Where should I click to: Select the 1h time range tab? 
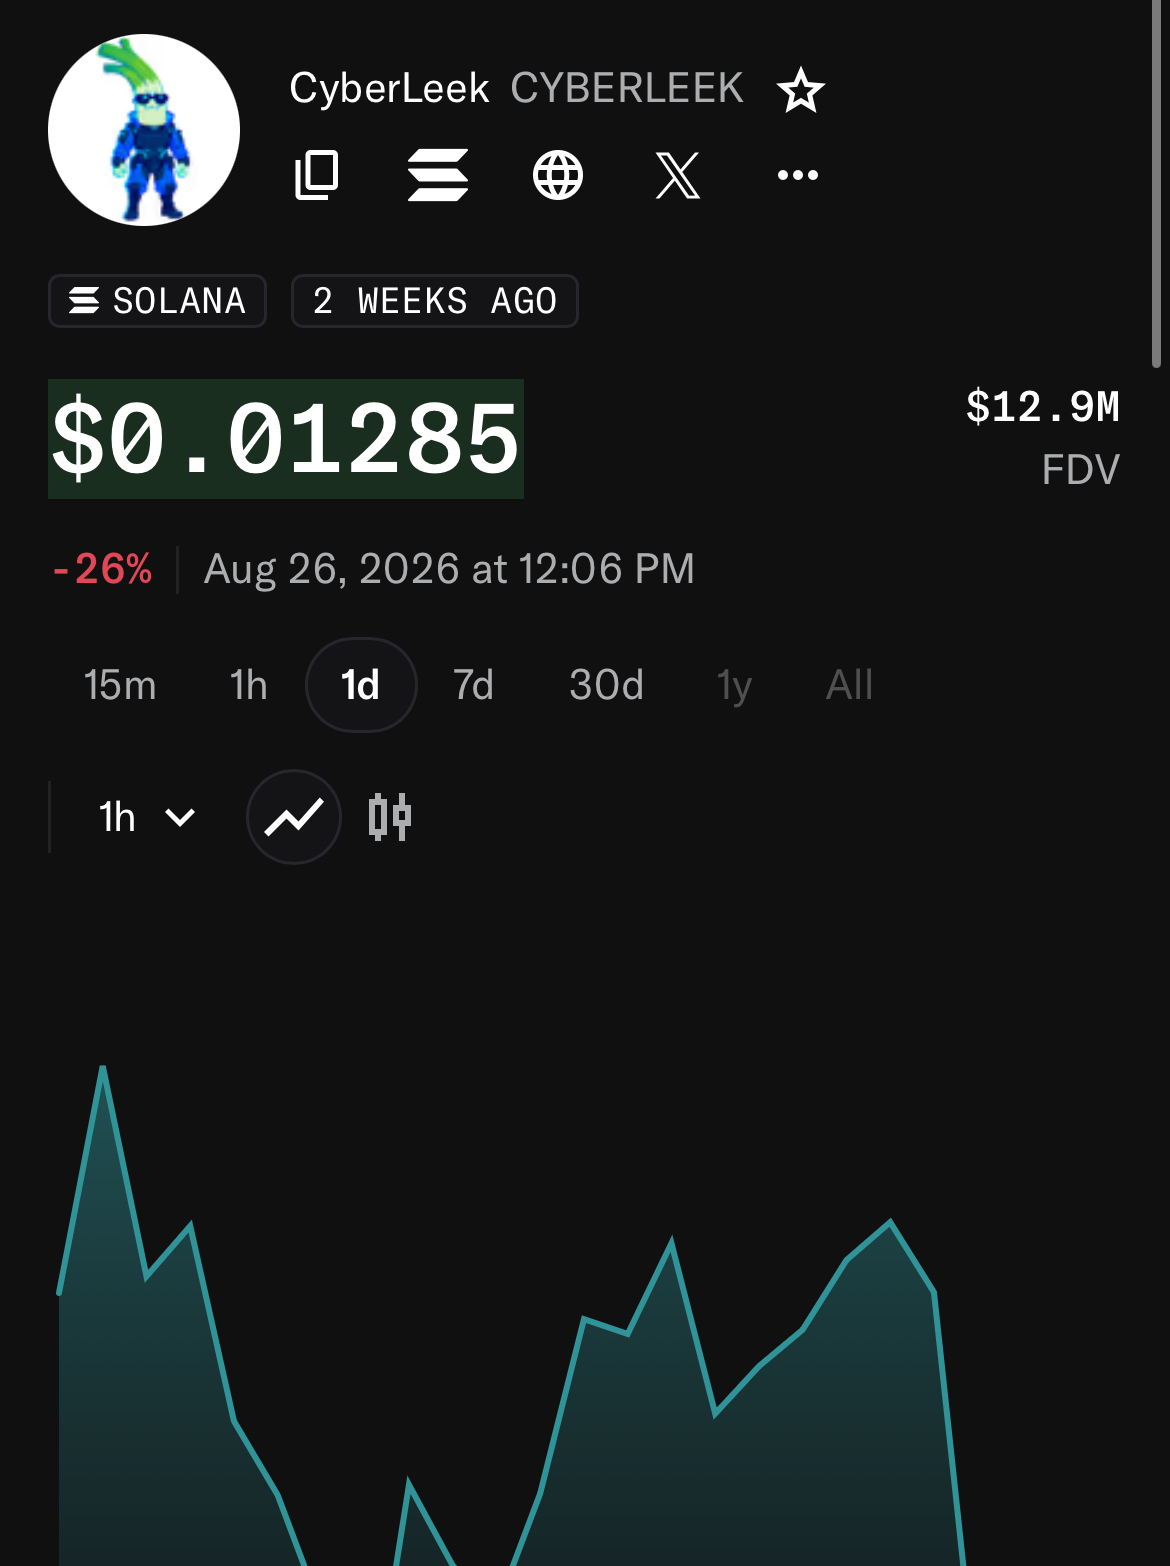tap(249, 685)
